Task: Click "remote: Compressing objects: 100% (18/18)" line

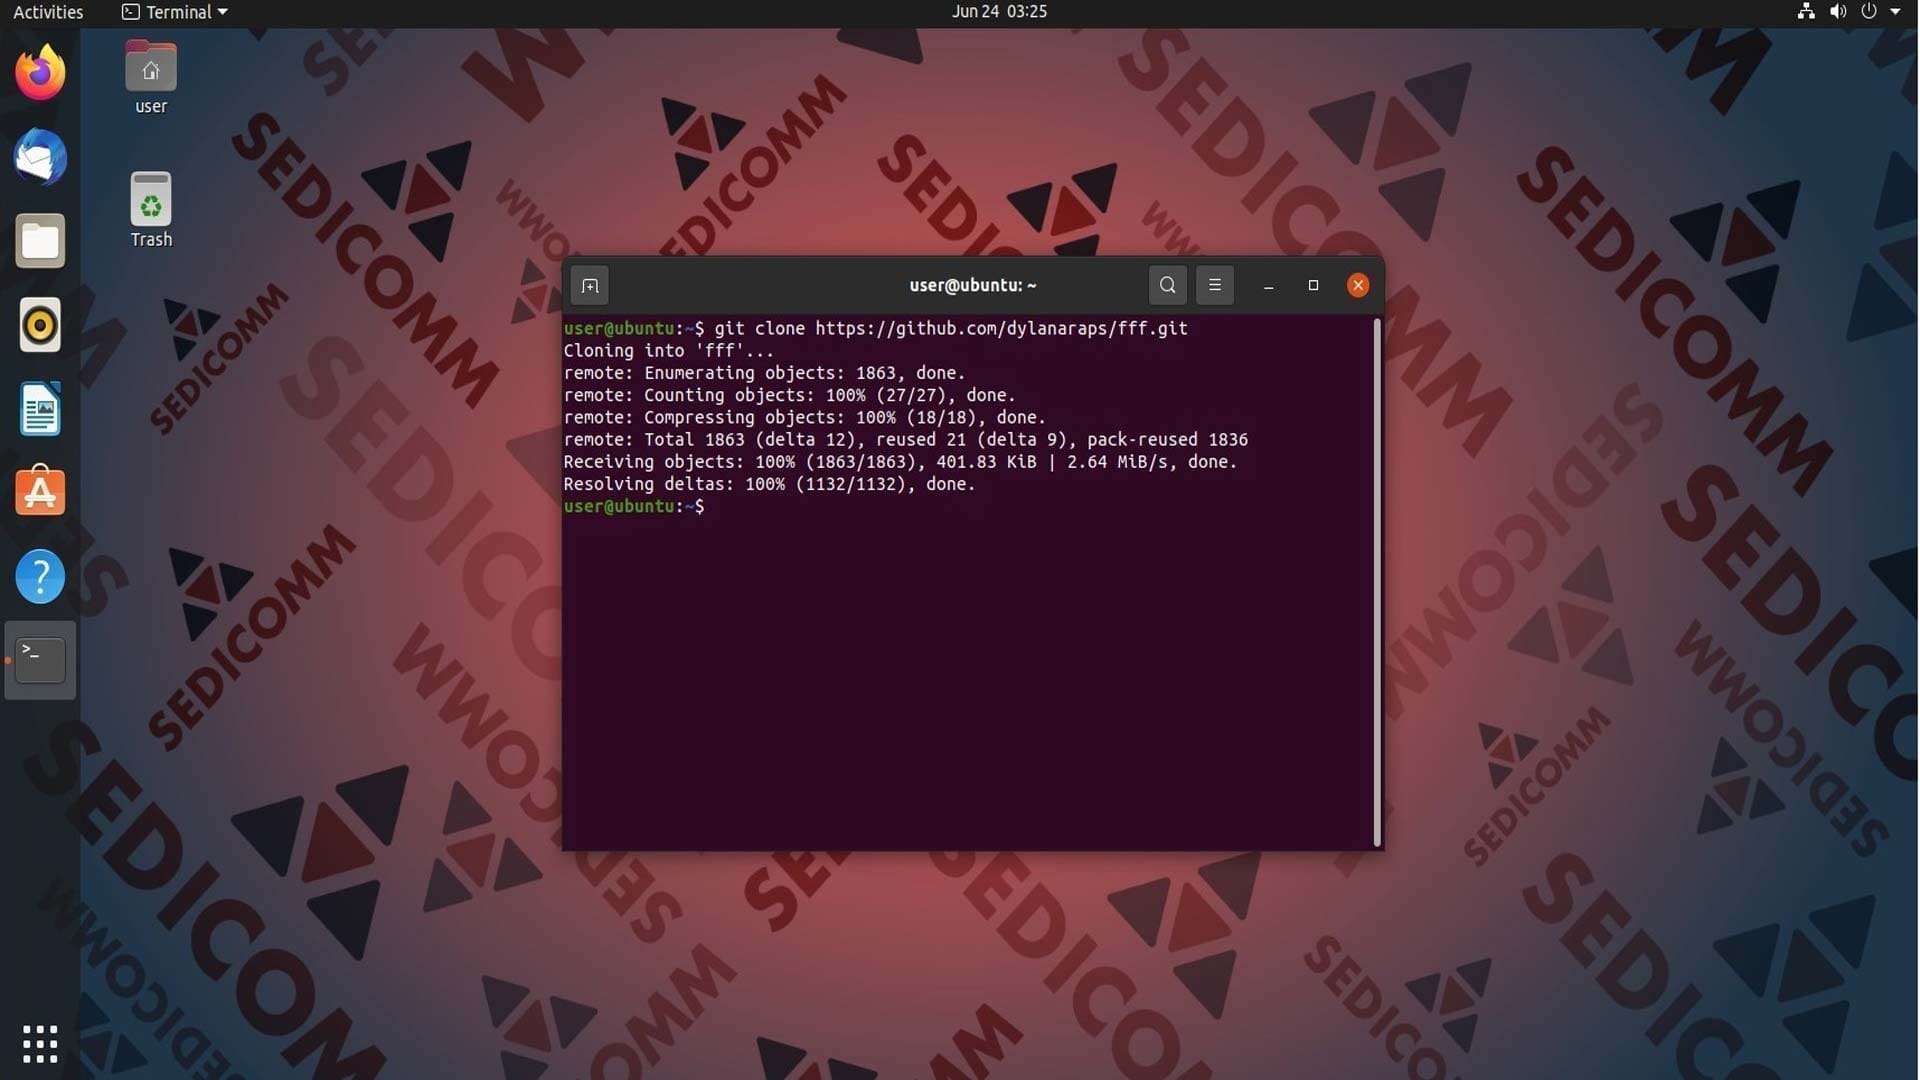Action: pos(804,417)
